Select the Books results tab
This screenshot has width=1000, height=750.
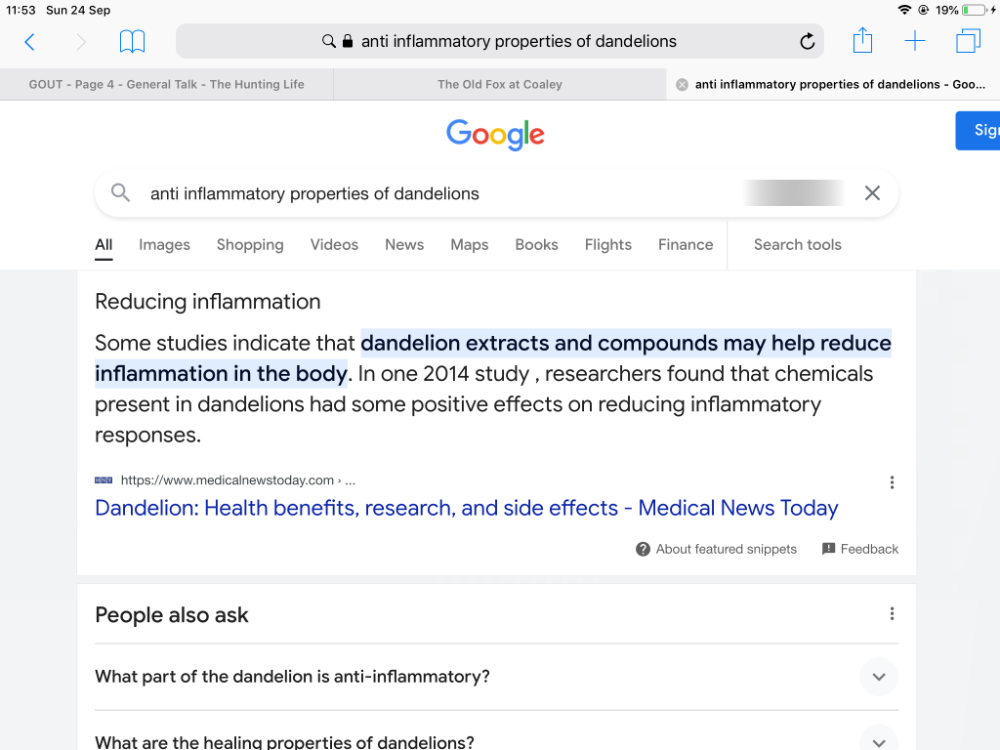(x=536, y=245)
